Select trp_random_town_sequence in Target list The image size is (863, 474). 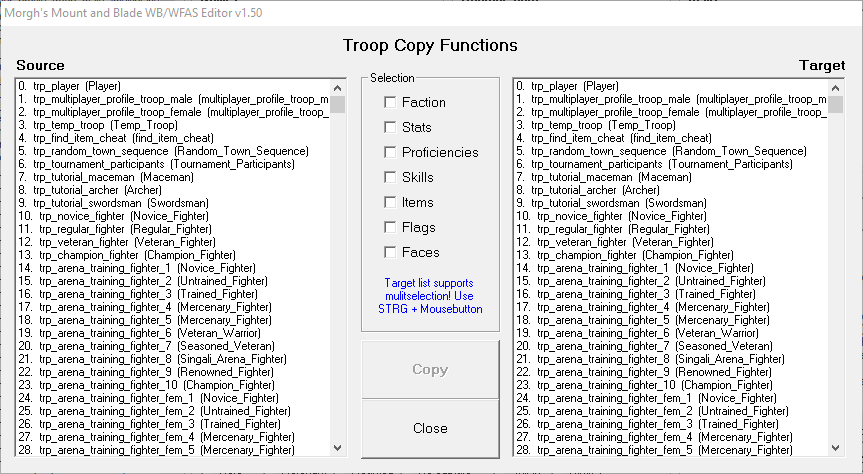pos(671,151)
